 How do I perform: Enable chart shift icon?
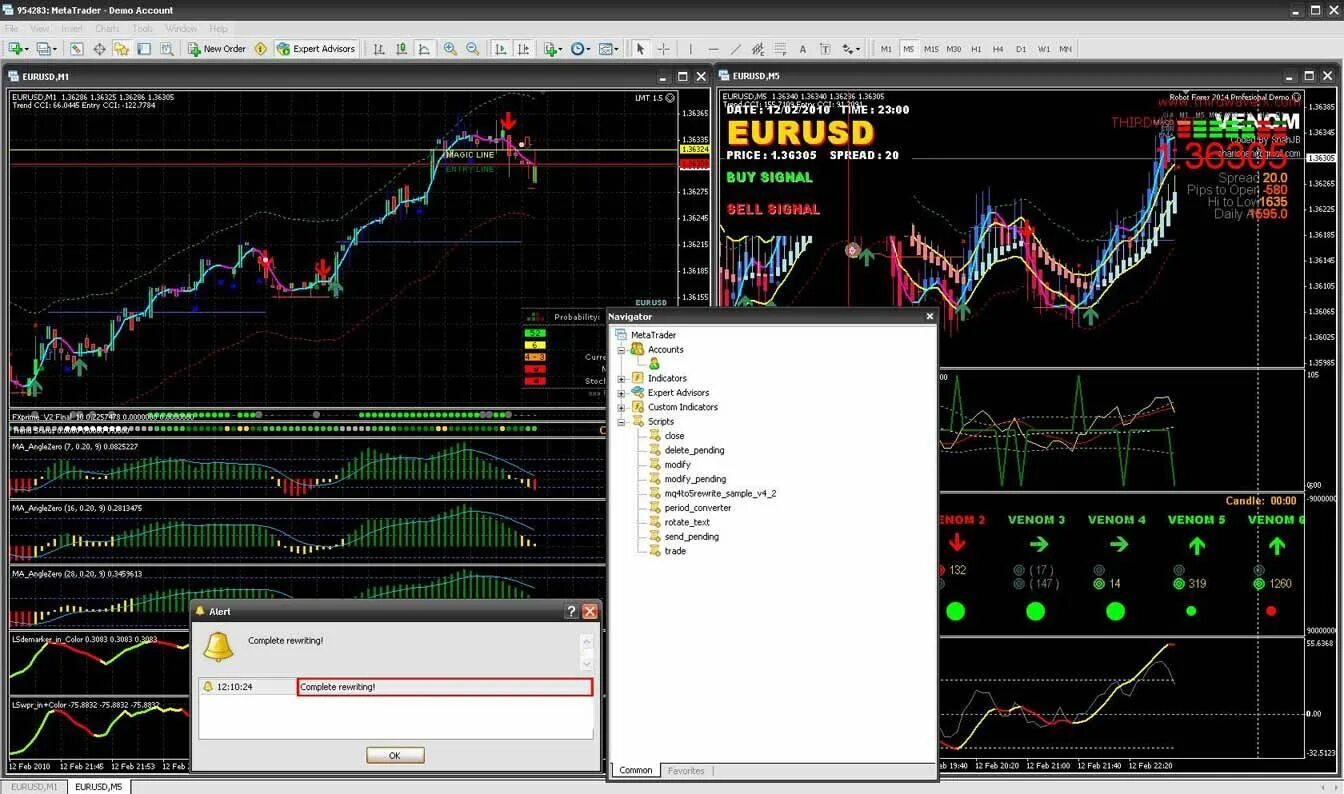click(522, 49)
